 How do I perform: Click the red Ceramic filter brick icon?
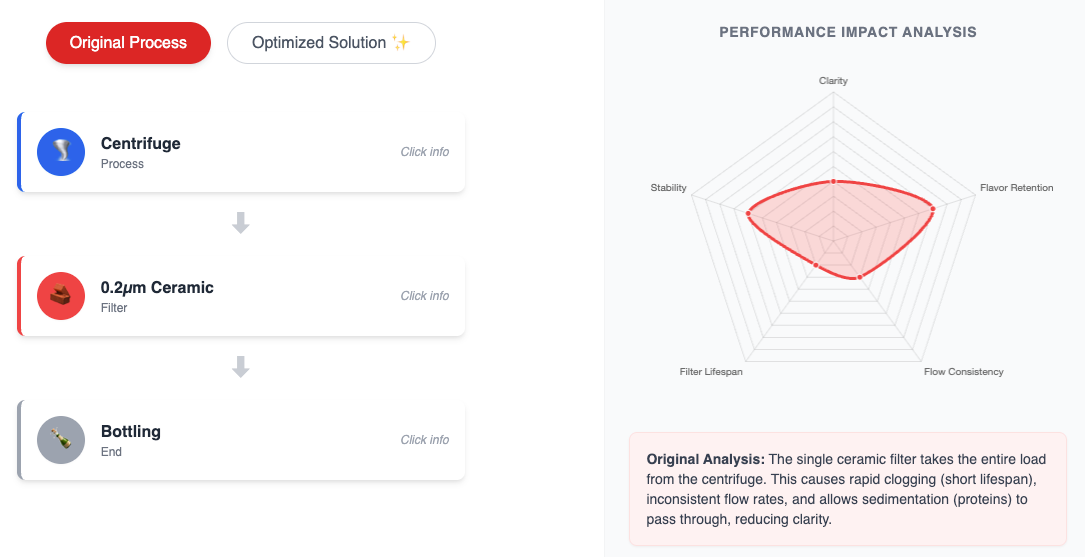pyautogui.click(x=61, y=296)
